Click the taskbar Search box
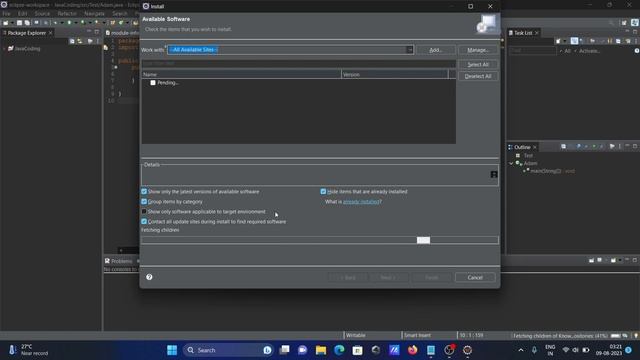The width and height of the screenshot is (640, 360). pos(228,350)
